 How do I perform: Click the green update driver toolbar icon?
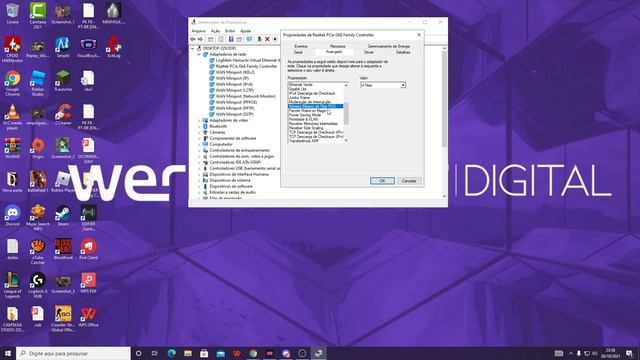tap(259, 39)
